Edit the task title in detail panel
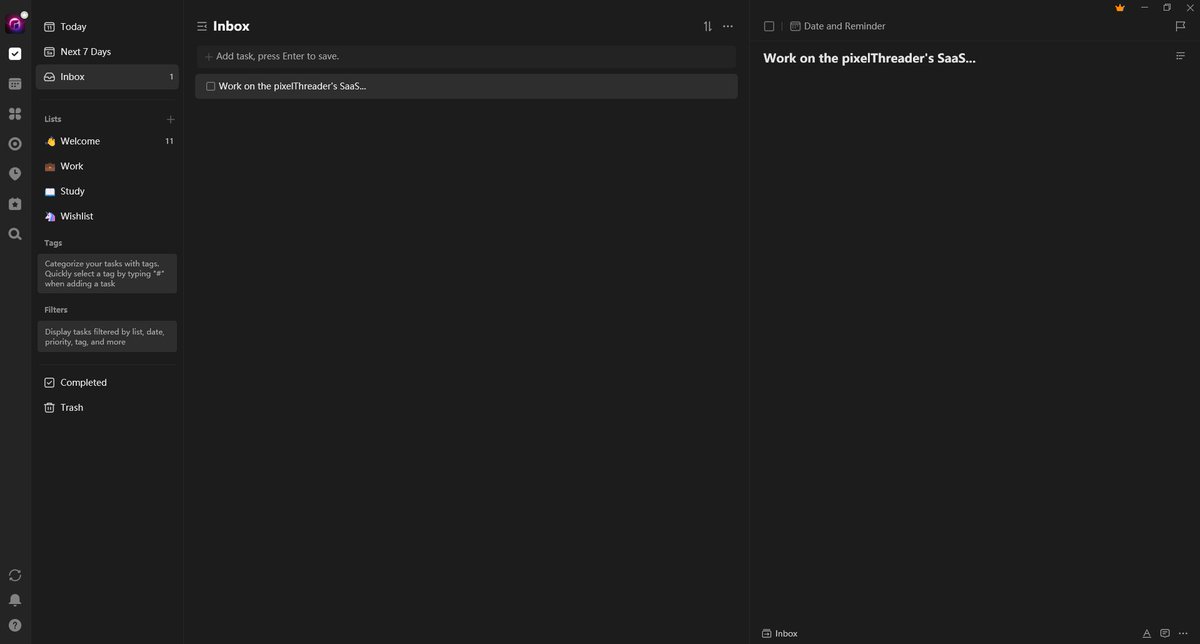The height and width of the screenshot is (644, 1200). [869, 58]
